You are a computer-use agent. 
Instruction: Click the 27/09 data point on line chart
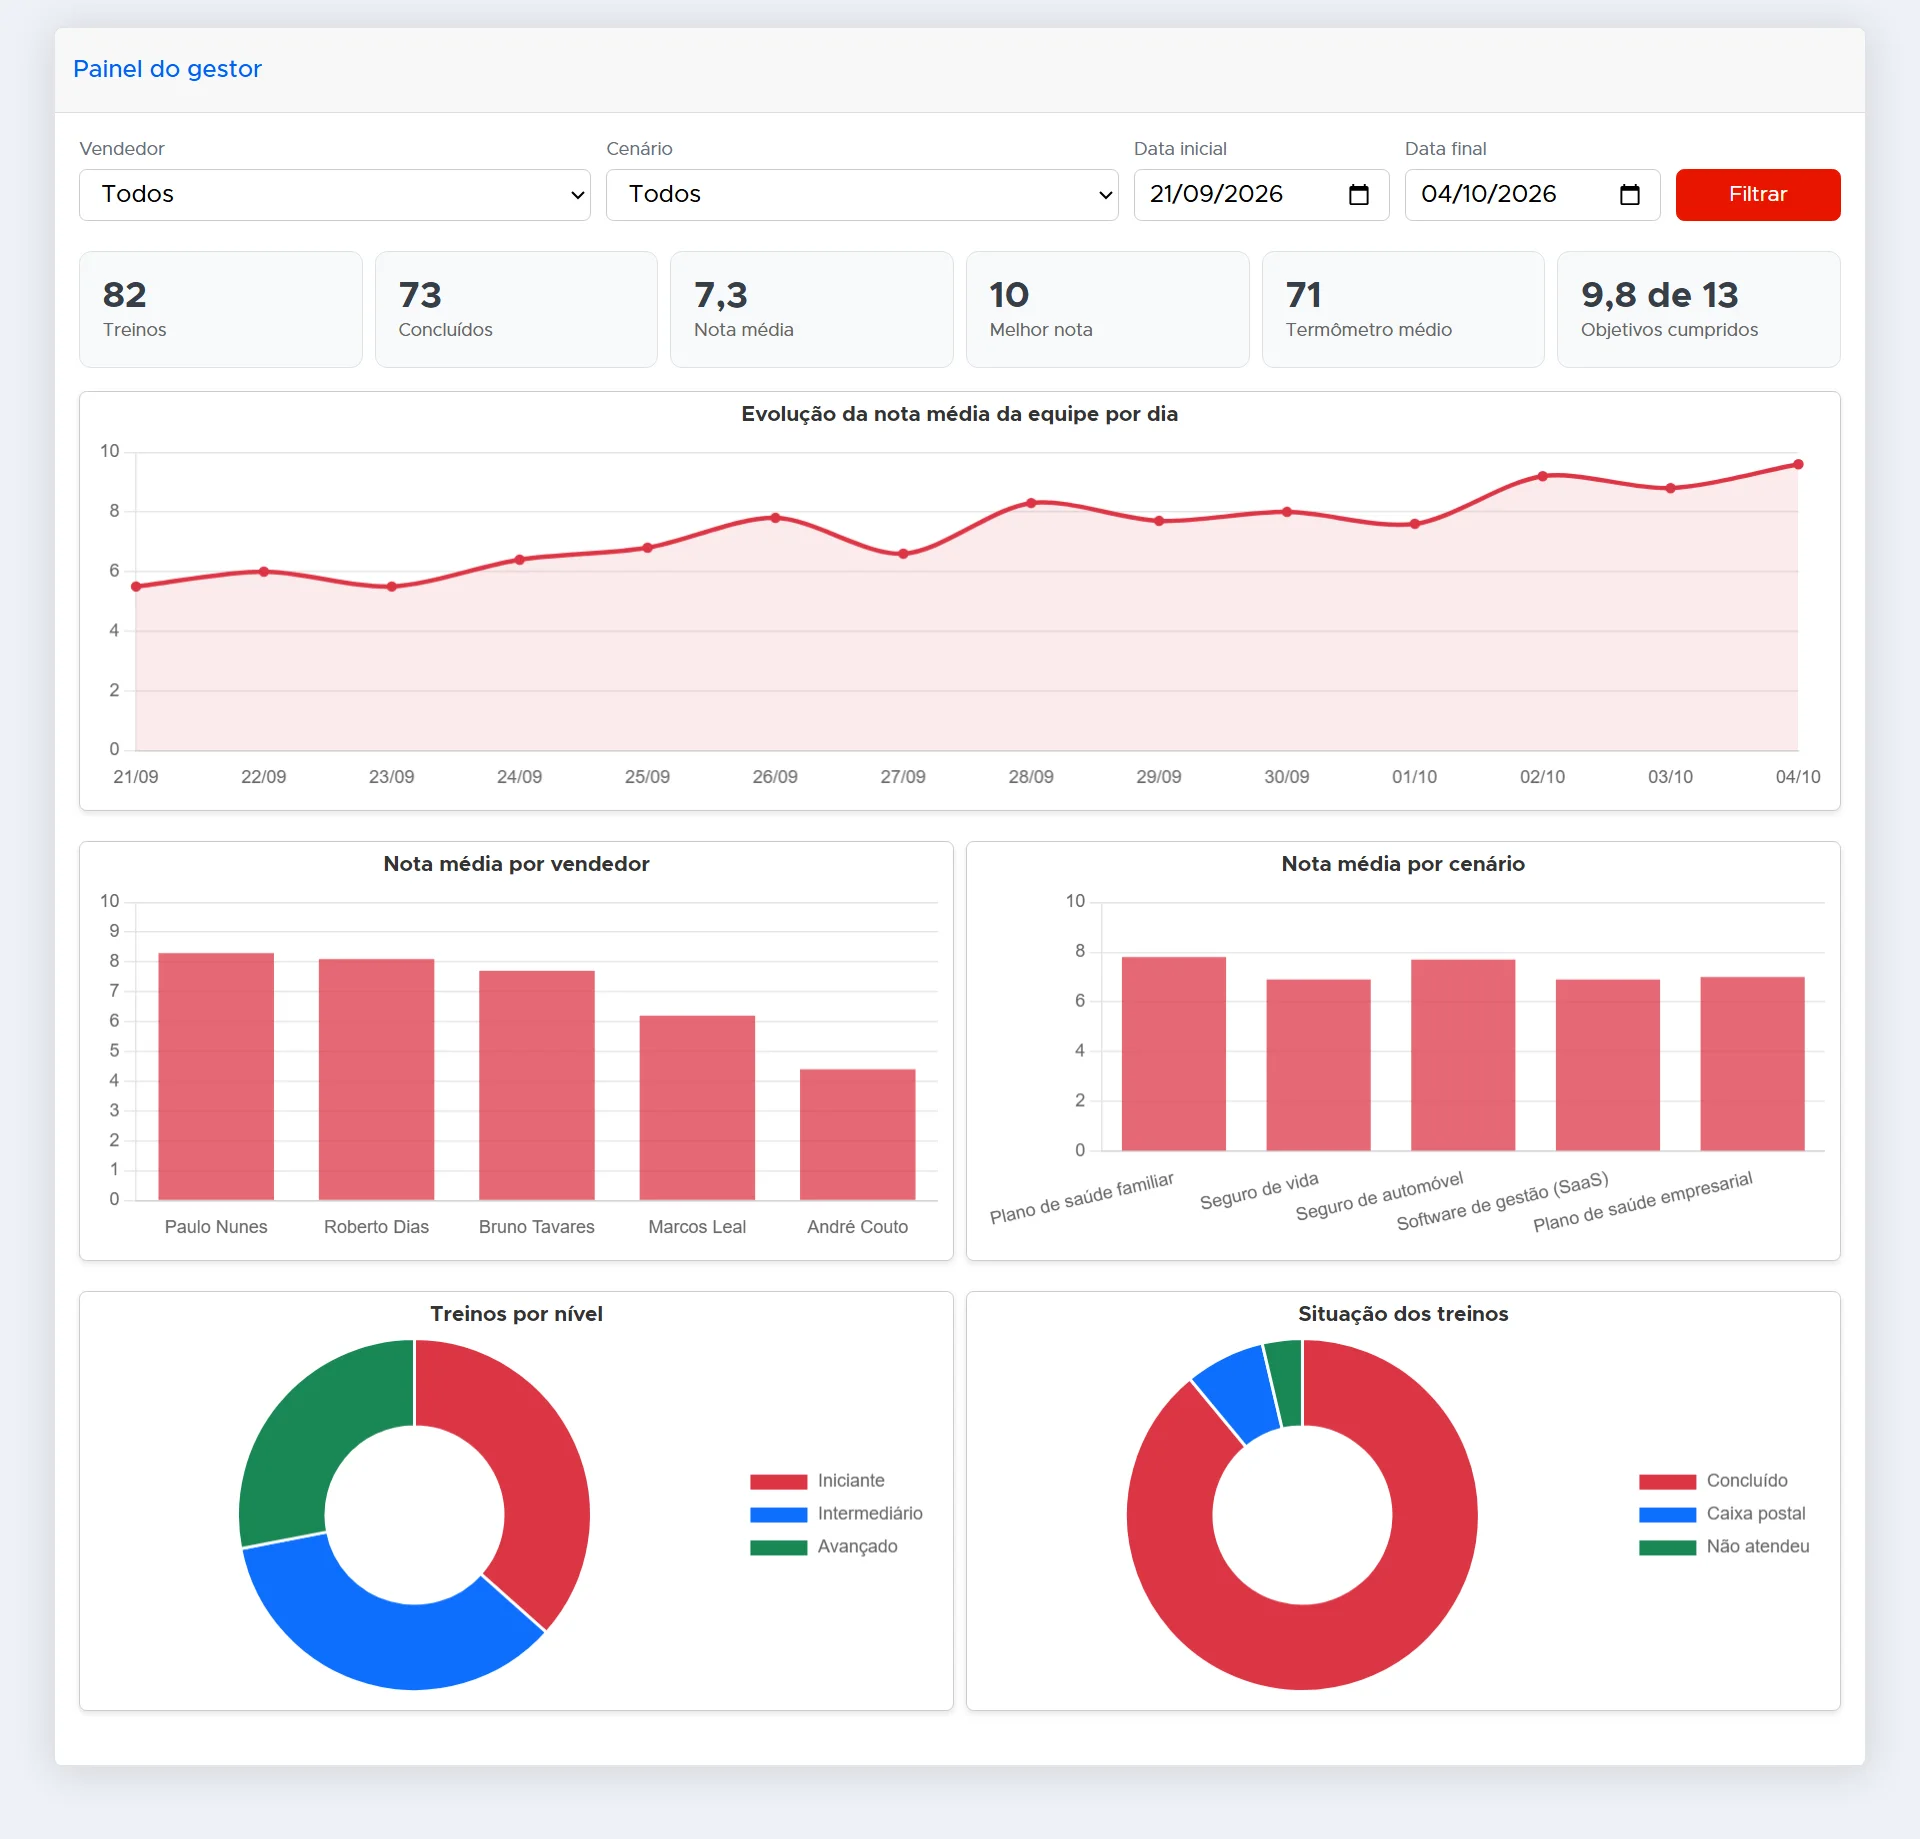(x=903, y=554)
